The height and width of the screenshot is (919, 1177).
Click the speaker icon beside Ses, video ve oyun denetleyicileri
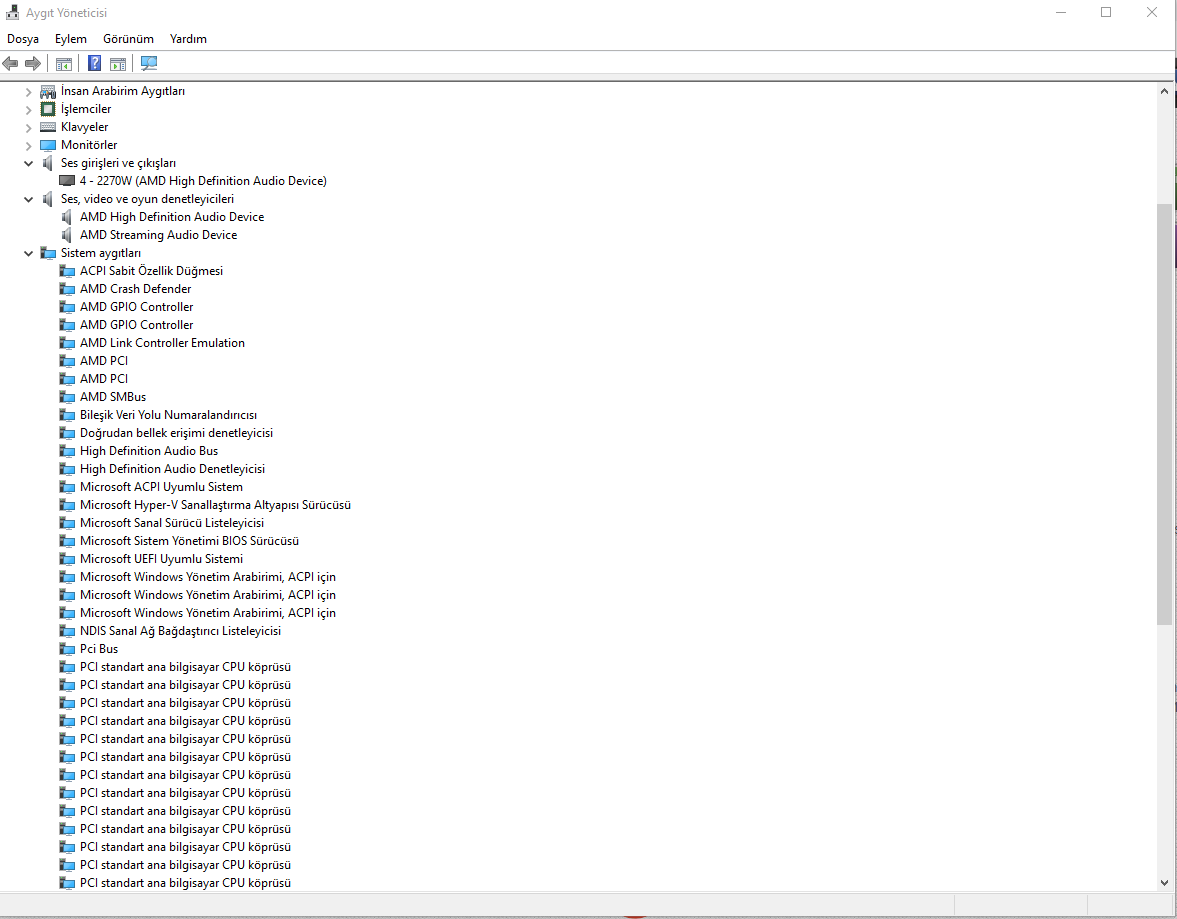coord(48,199)
